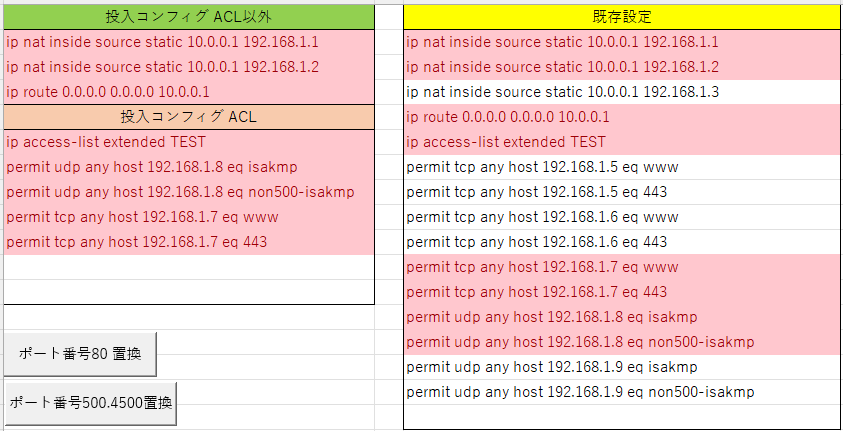Screen dimensions: 843x431
Task: Select access-list extended TEST cell under 既存設定
Action: [623, 142]
